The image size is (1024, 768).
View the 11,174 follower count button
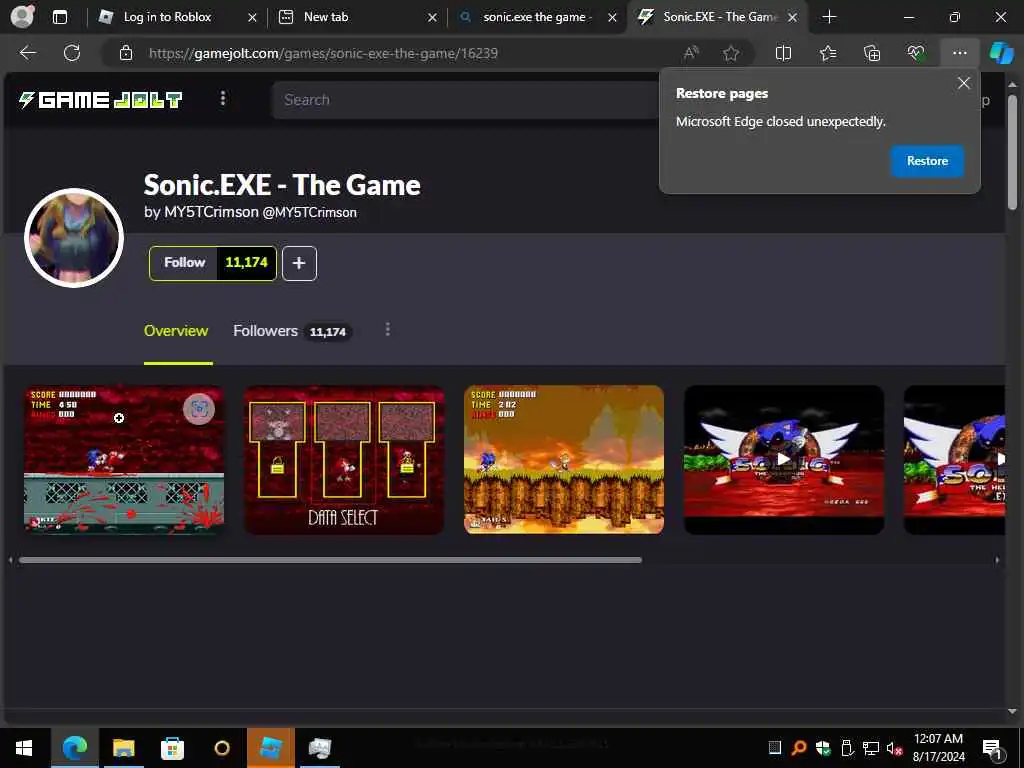246,263
